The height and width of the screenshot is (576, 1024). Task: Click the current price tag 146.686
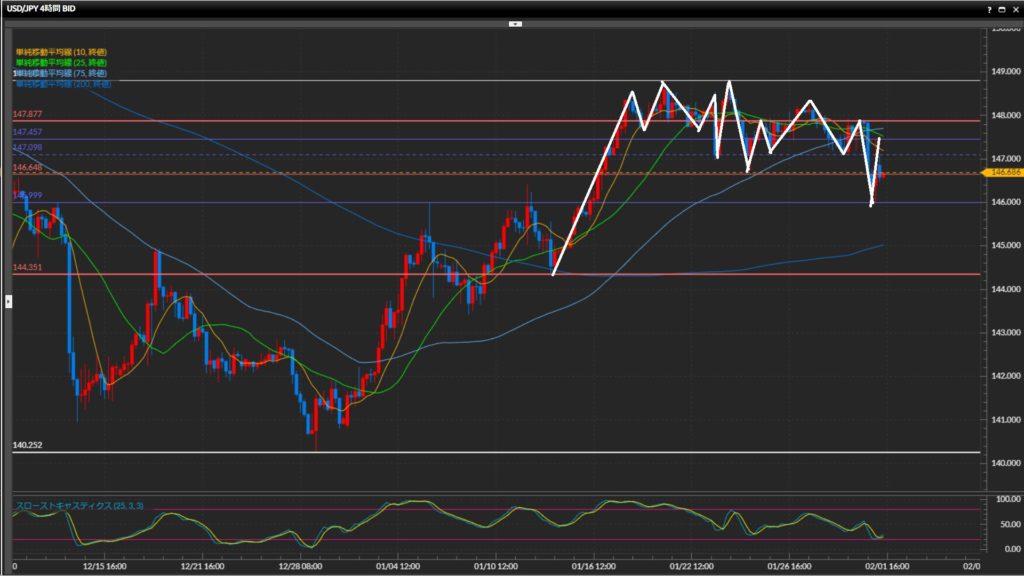point(1003,173)
